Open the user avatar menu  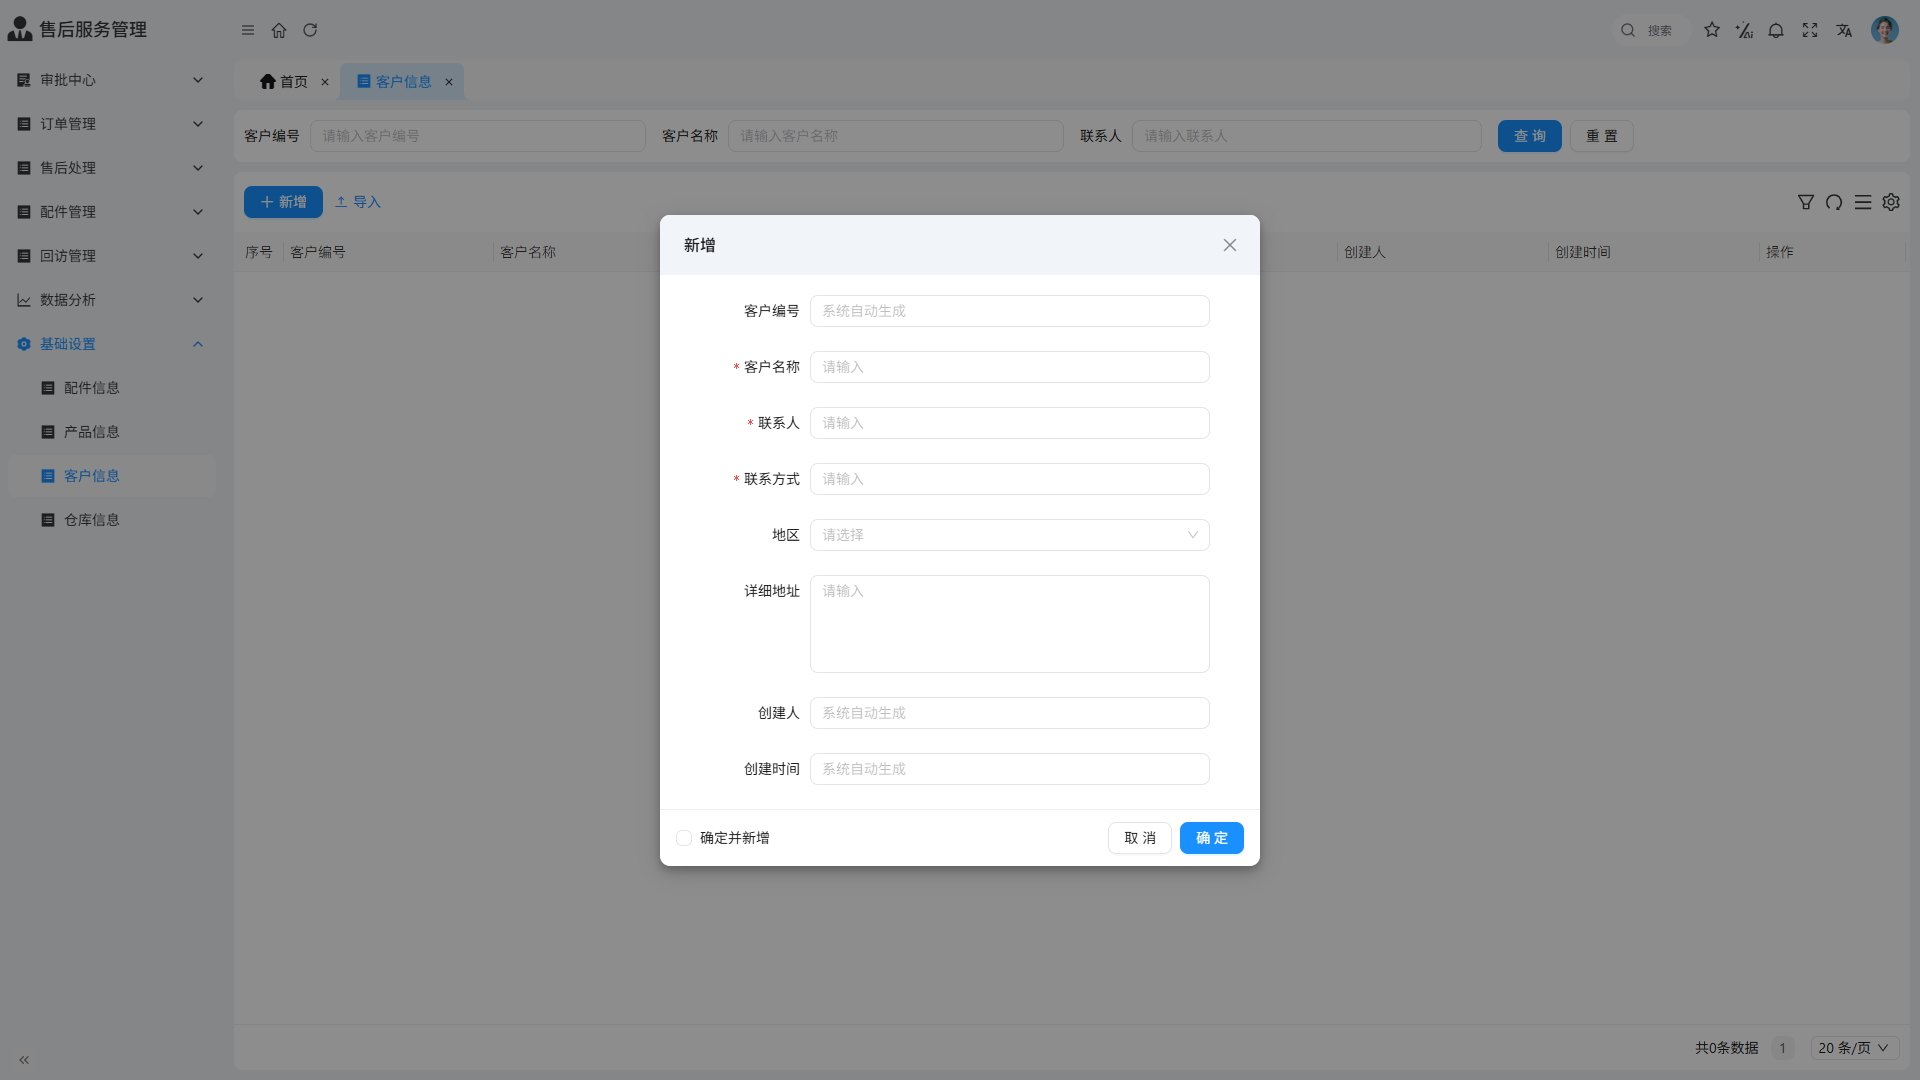(x=1885, y=30)
